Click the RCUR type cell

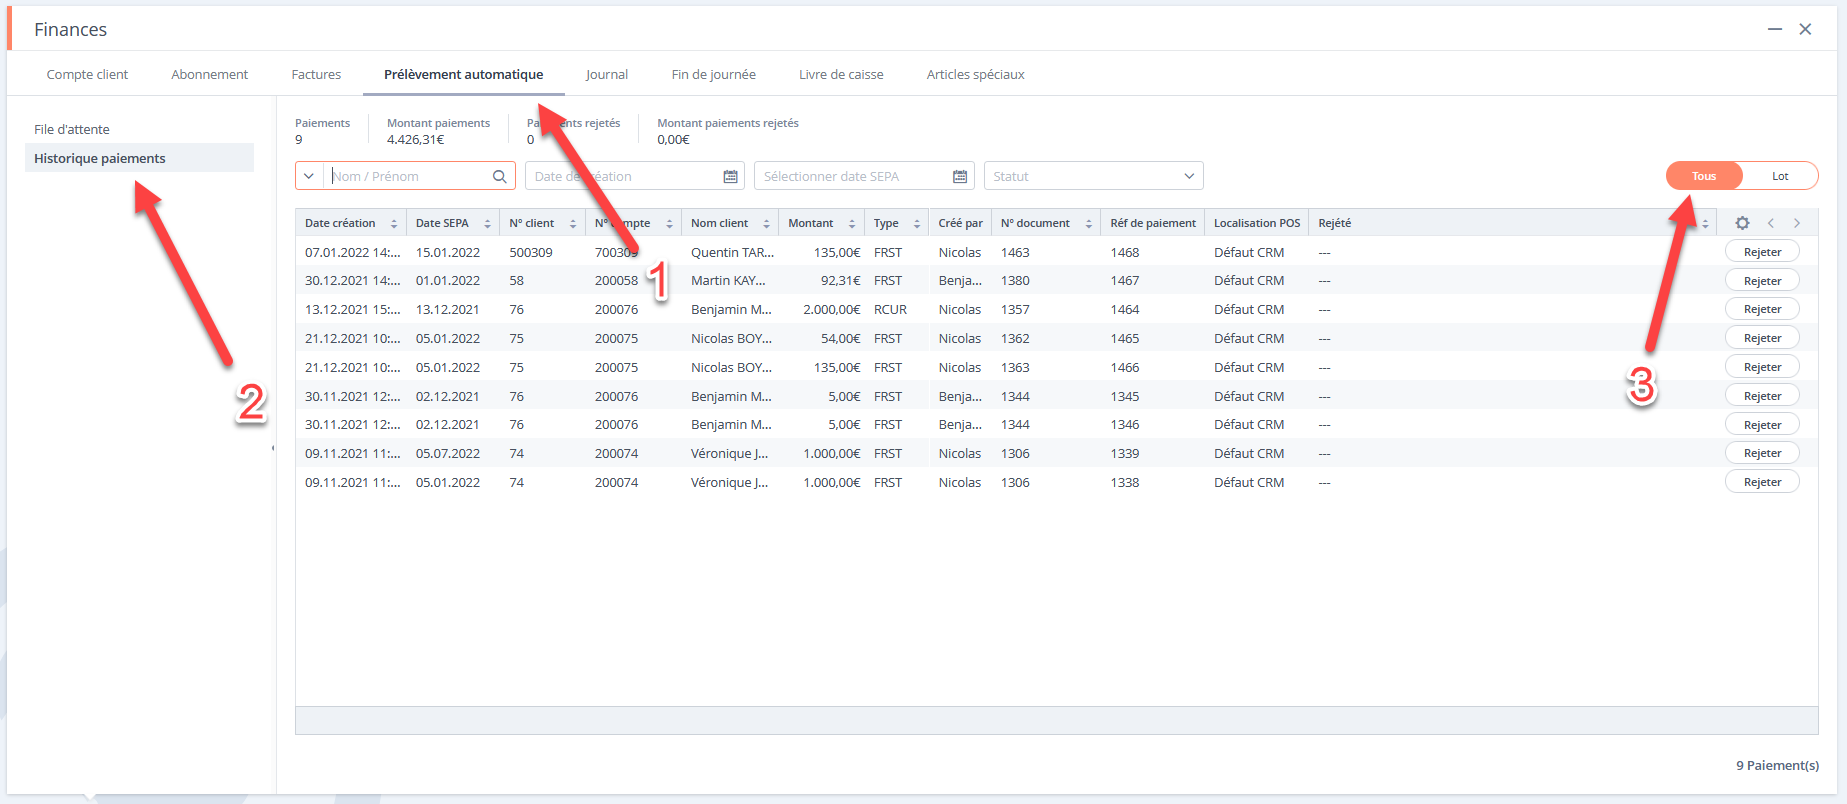click(x=890, y=309)
